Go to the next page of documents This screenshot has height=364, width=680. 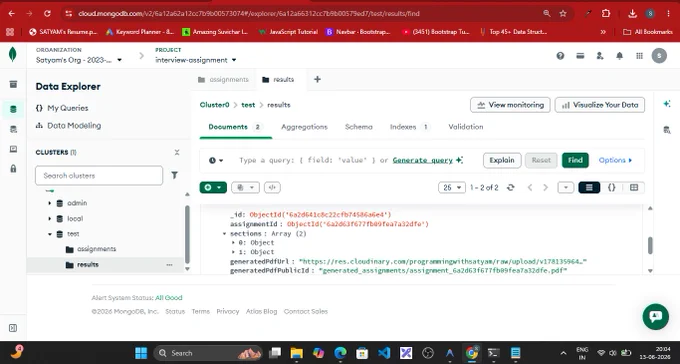546,187
